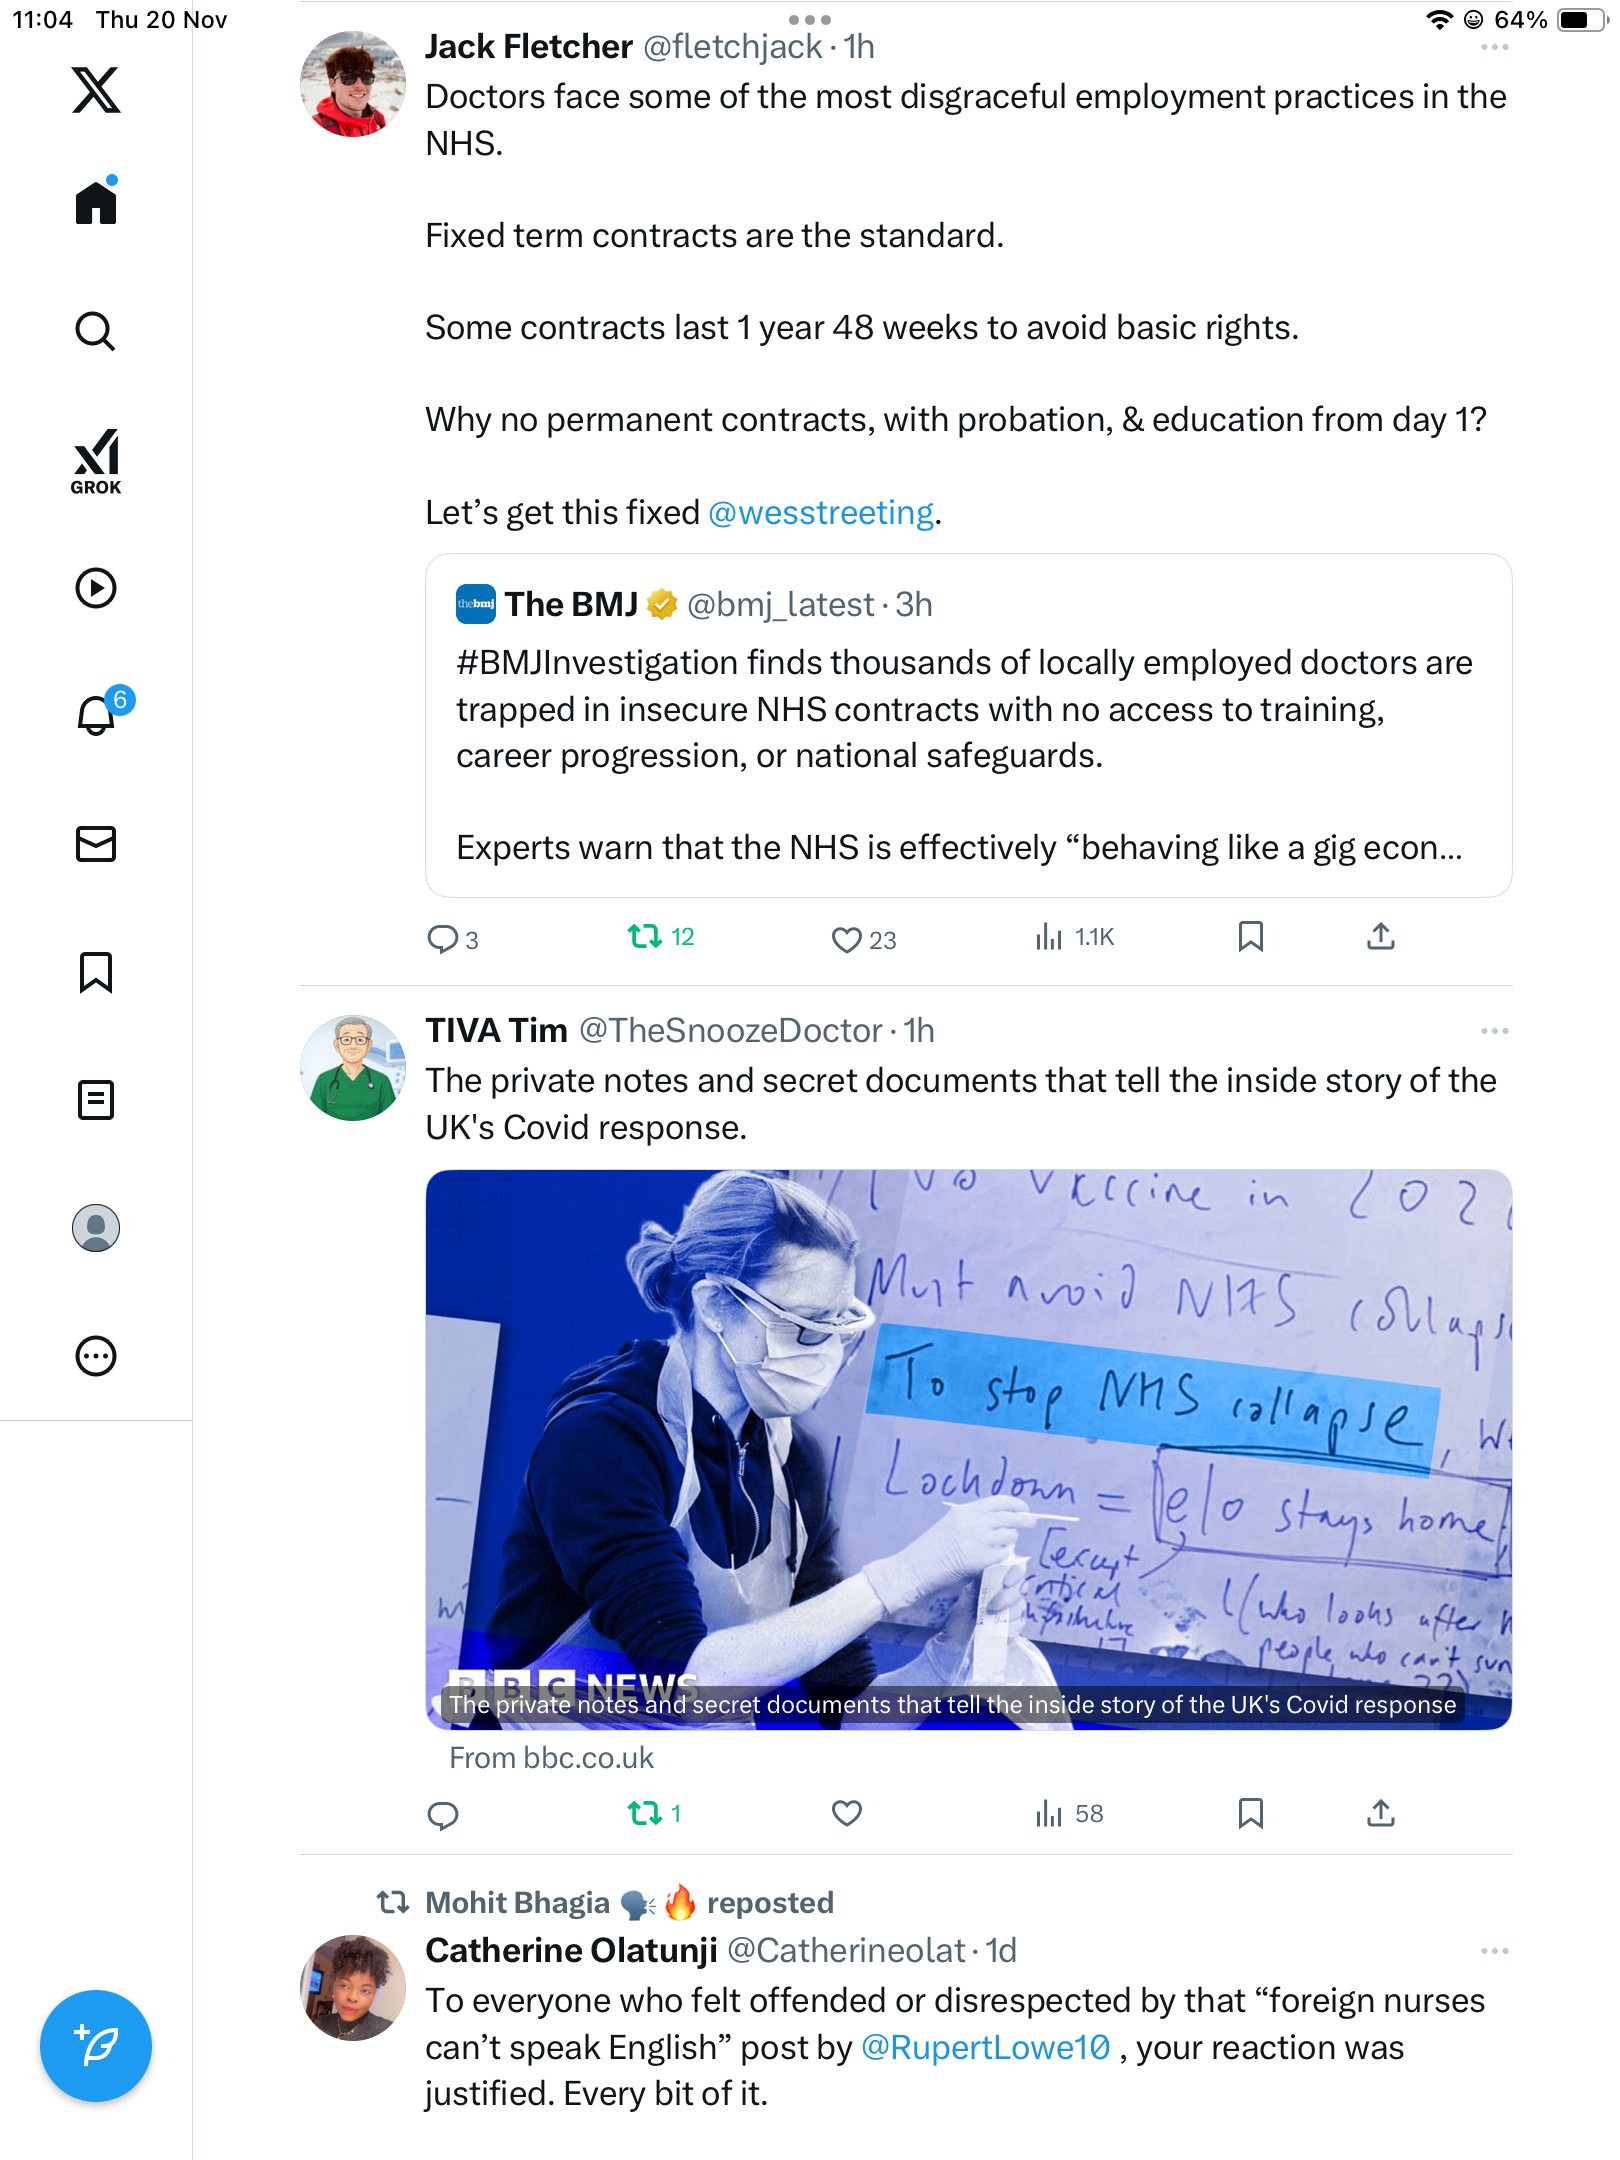Screen dimensions: 1620x2160
Task: Open the profile icon in sidebar
Action: [96, 1228]
